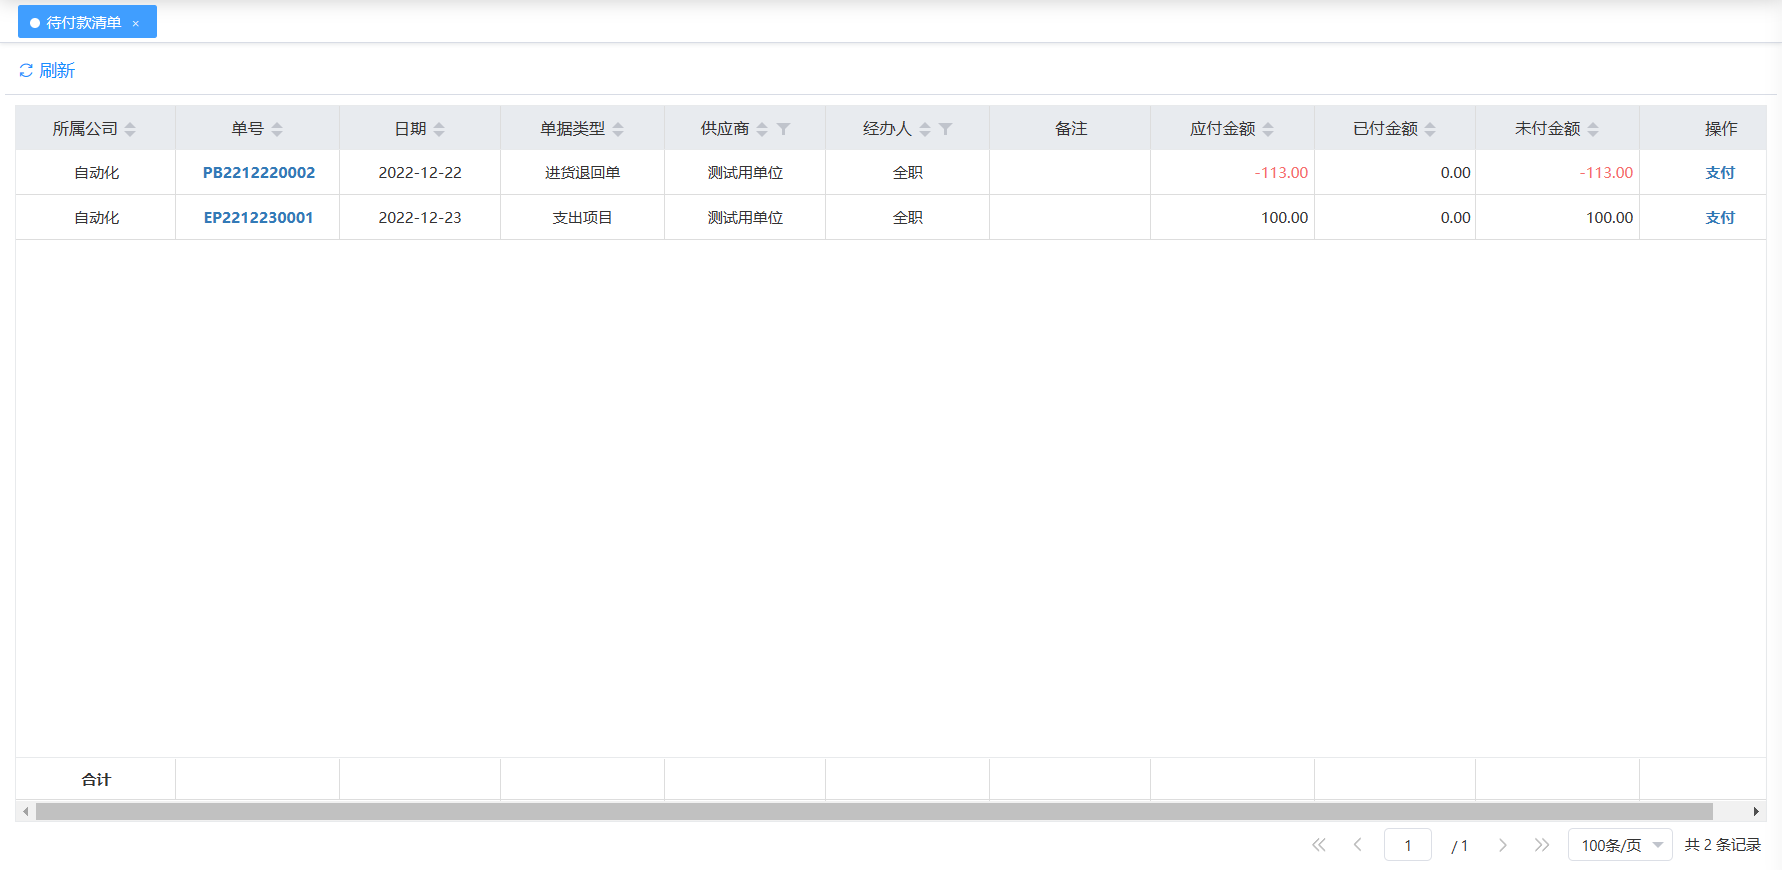The width and height of the screenshot is (1782, 870).
Task: Close the 待付款清单 tab
Action: pyautogui.click(x=136, y=23)
